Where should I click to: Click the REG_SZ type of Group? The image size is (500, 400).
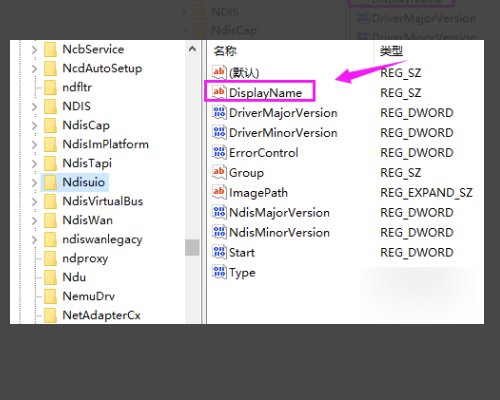(400, 172)
